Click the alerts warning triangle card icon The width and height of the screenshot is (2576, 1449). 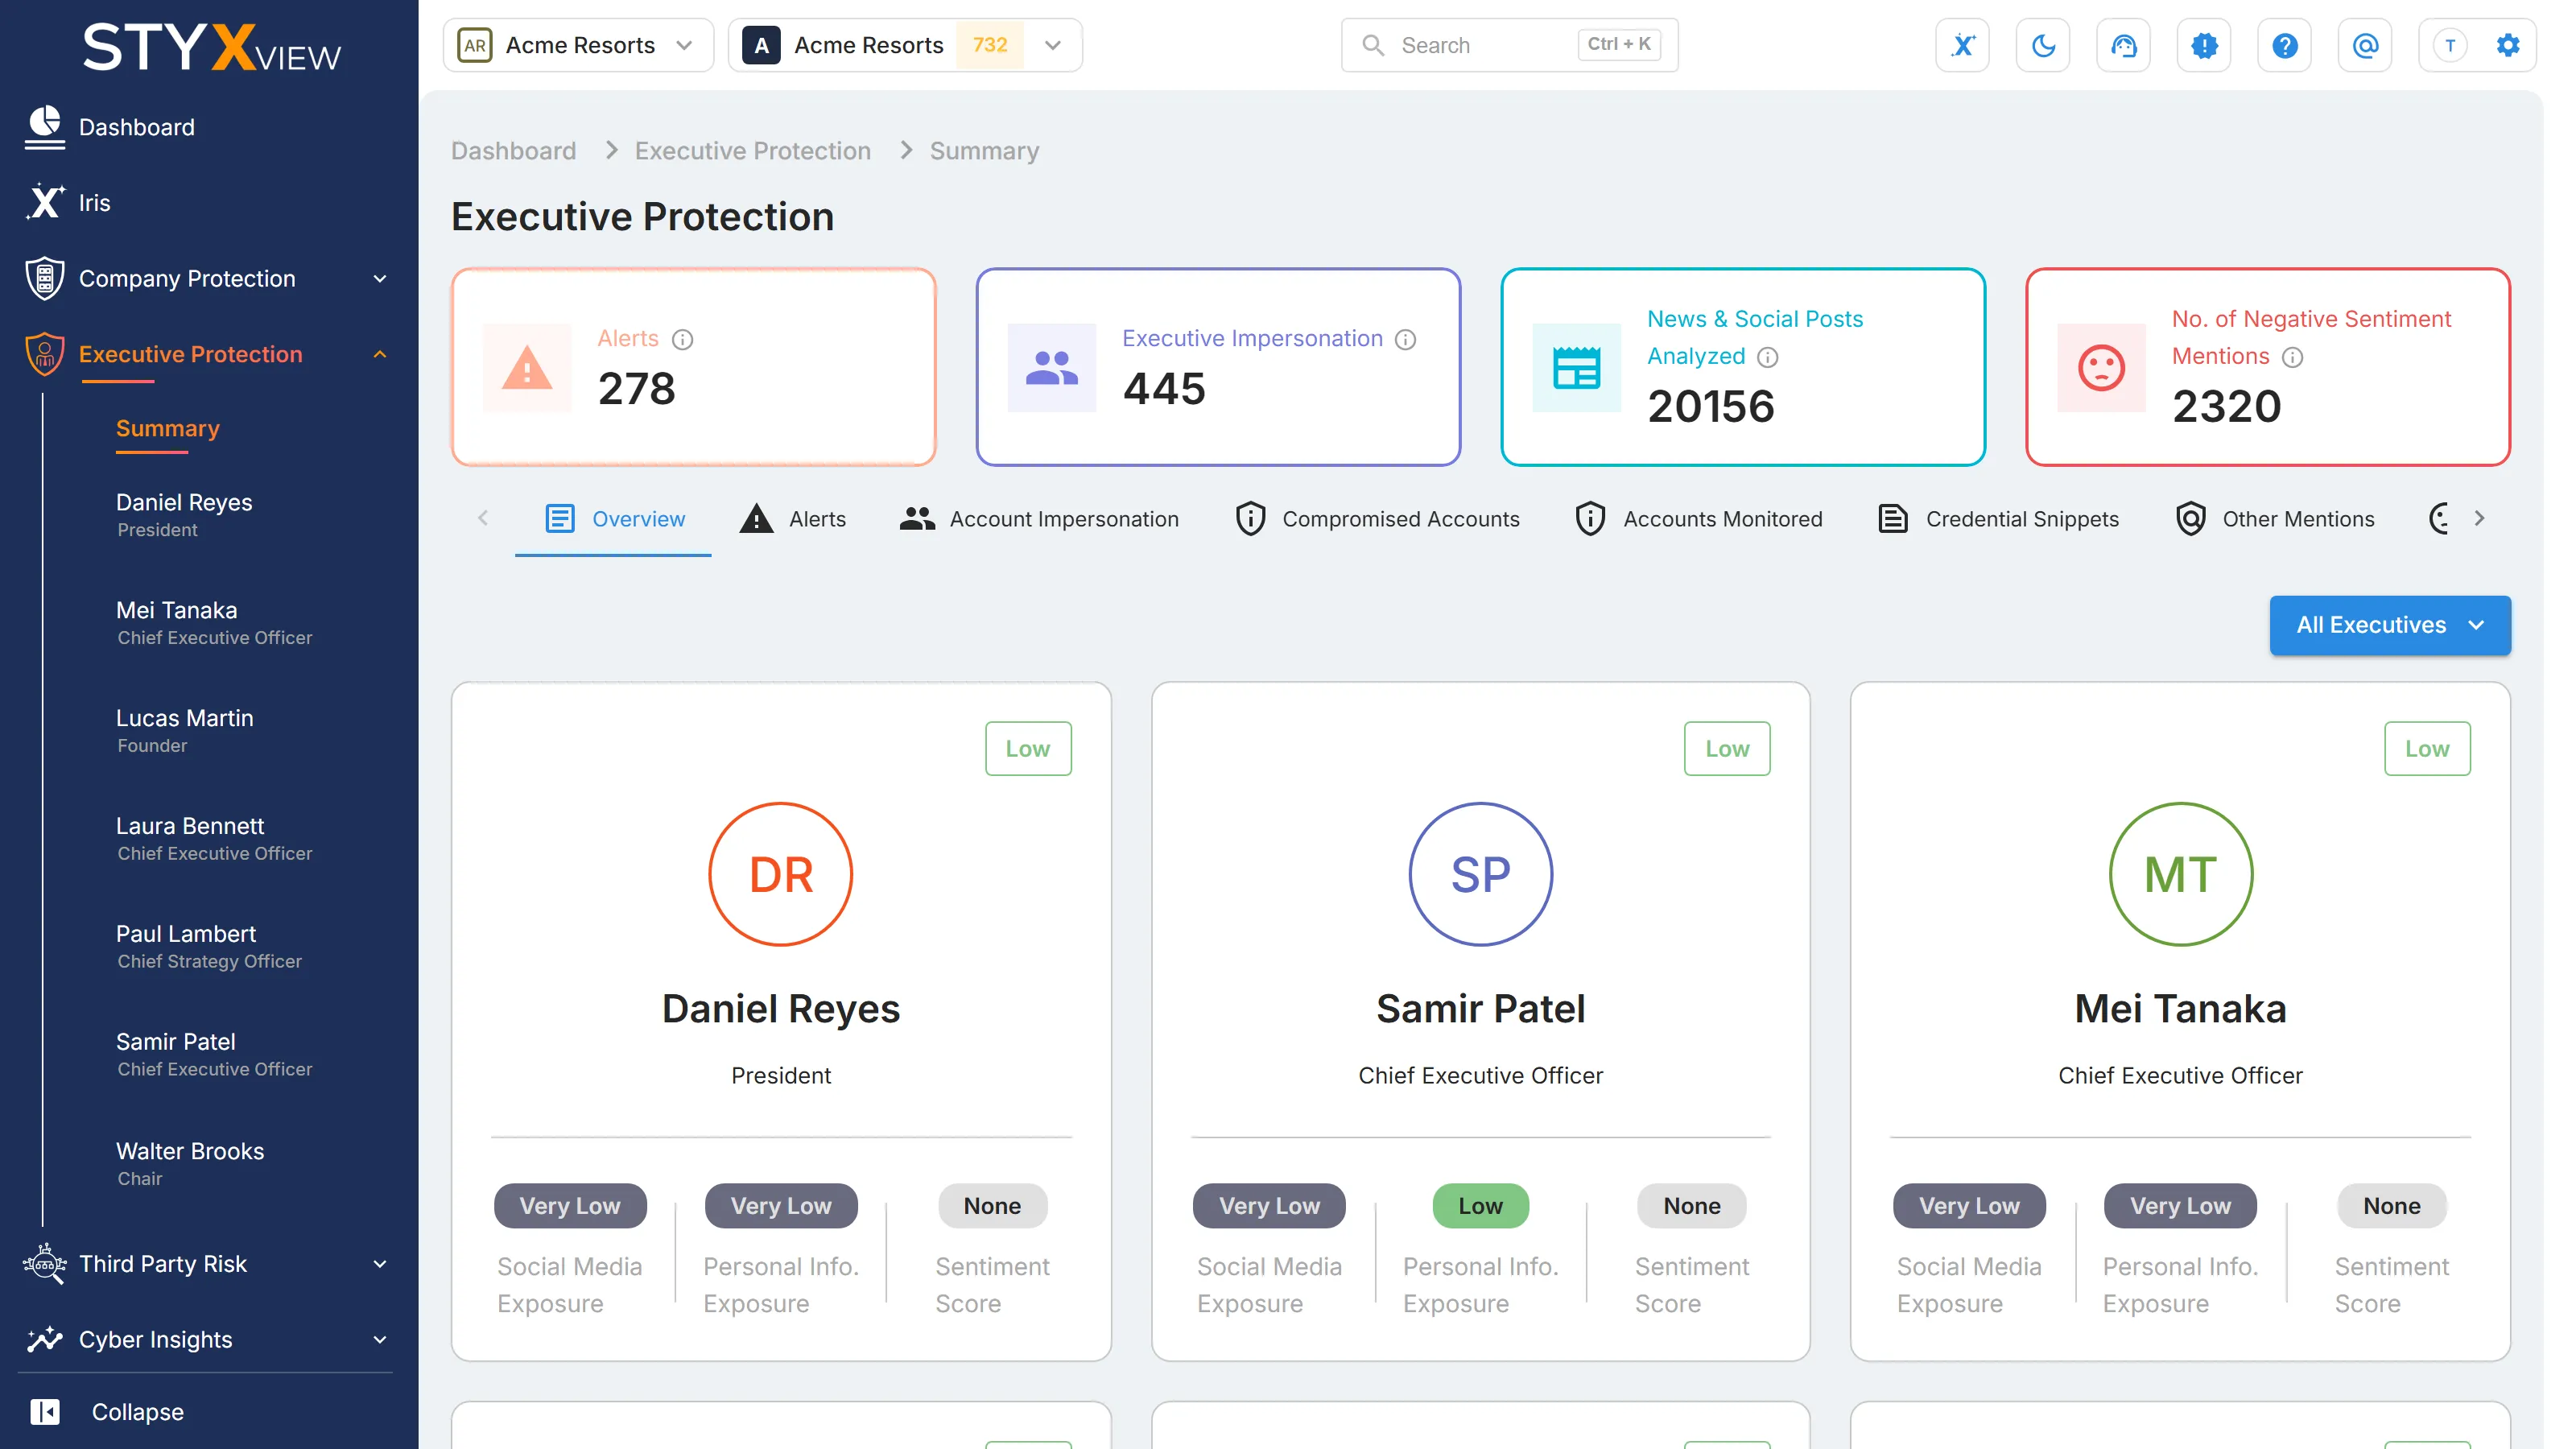click(x=527, y=367)
